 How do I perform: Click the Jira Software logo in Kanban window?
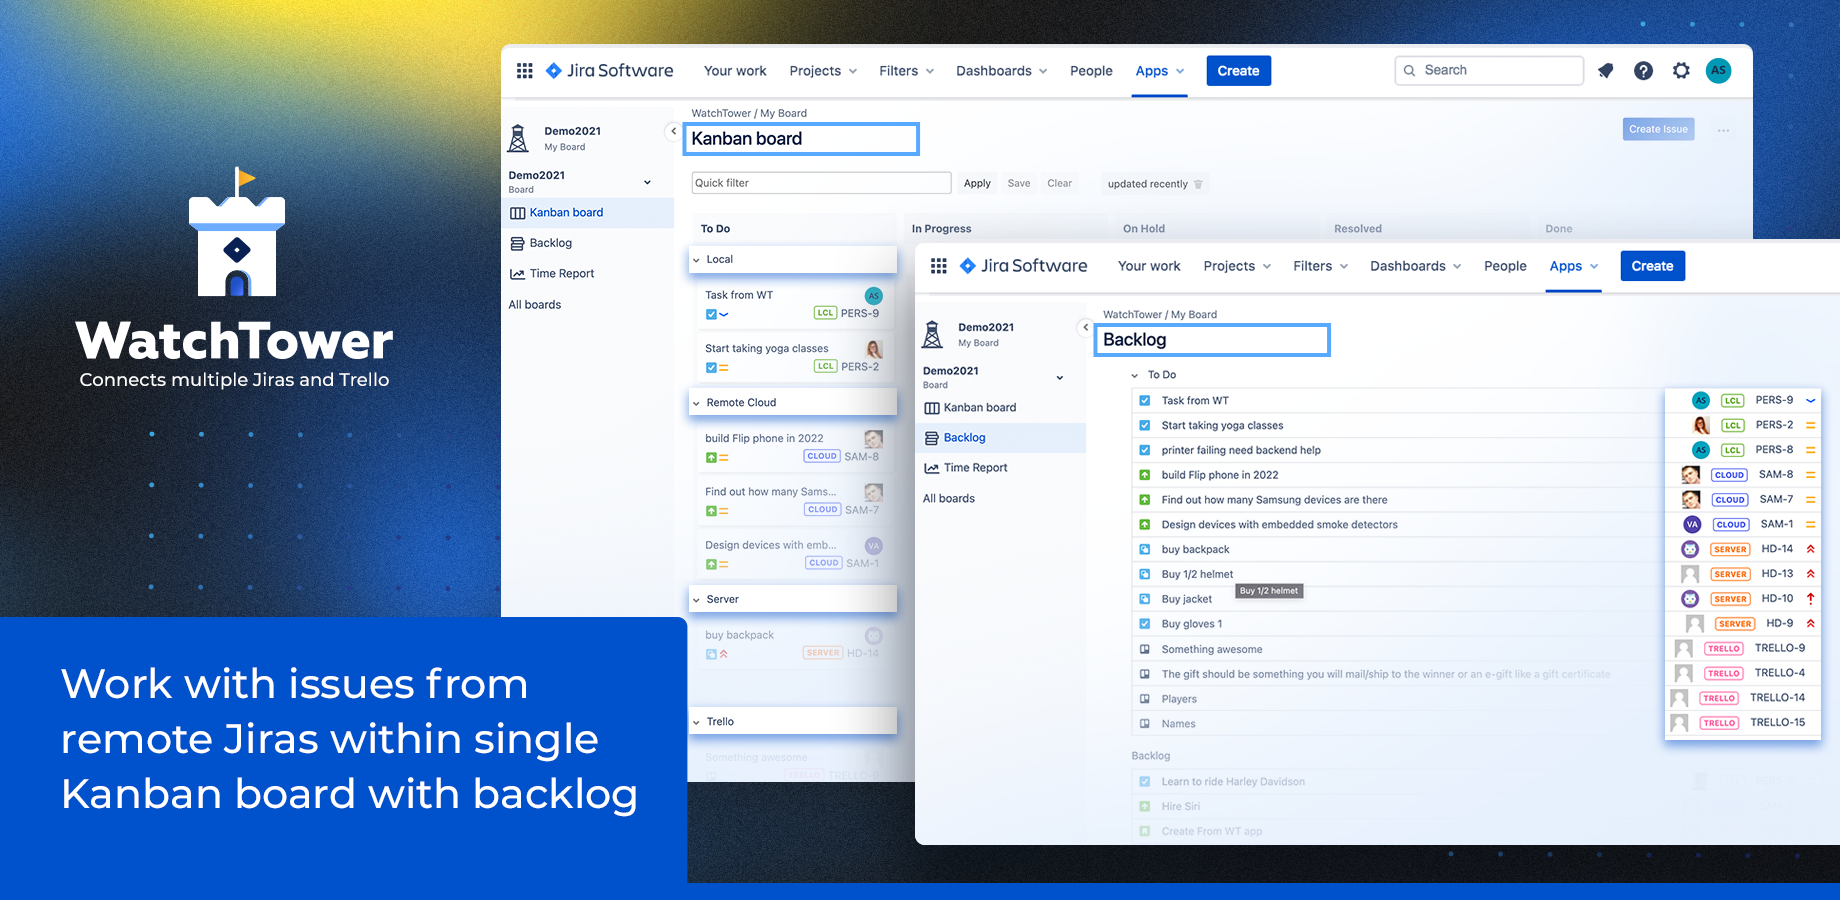609,71
